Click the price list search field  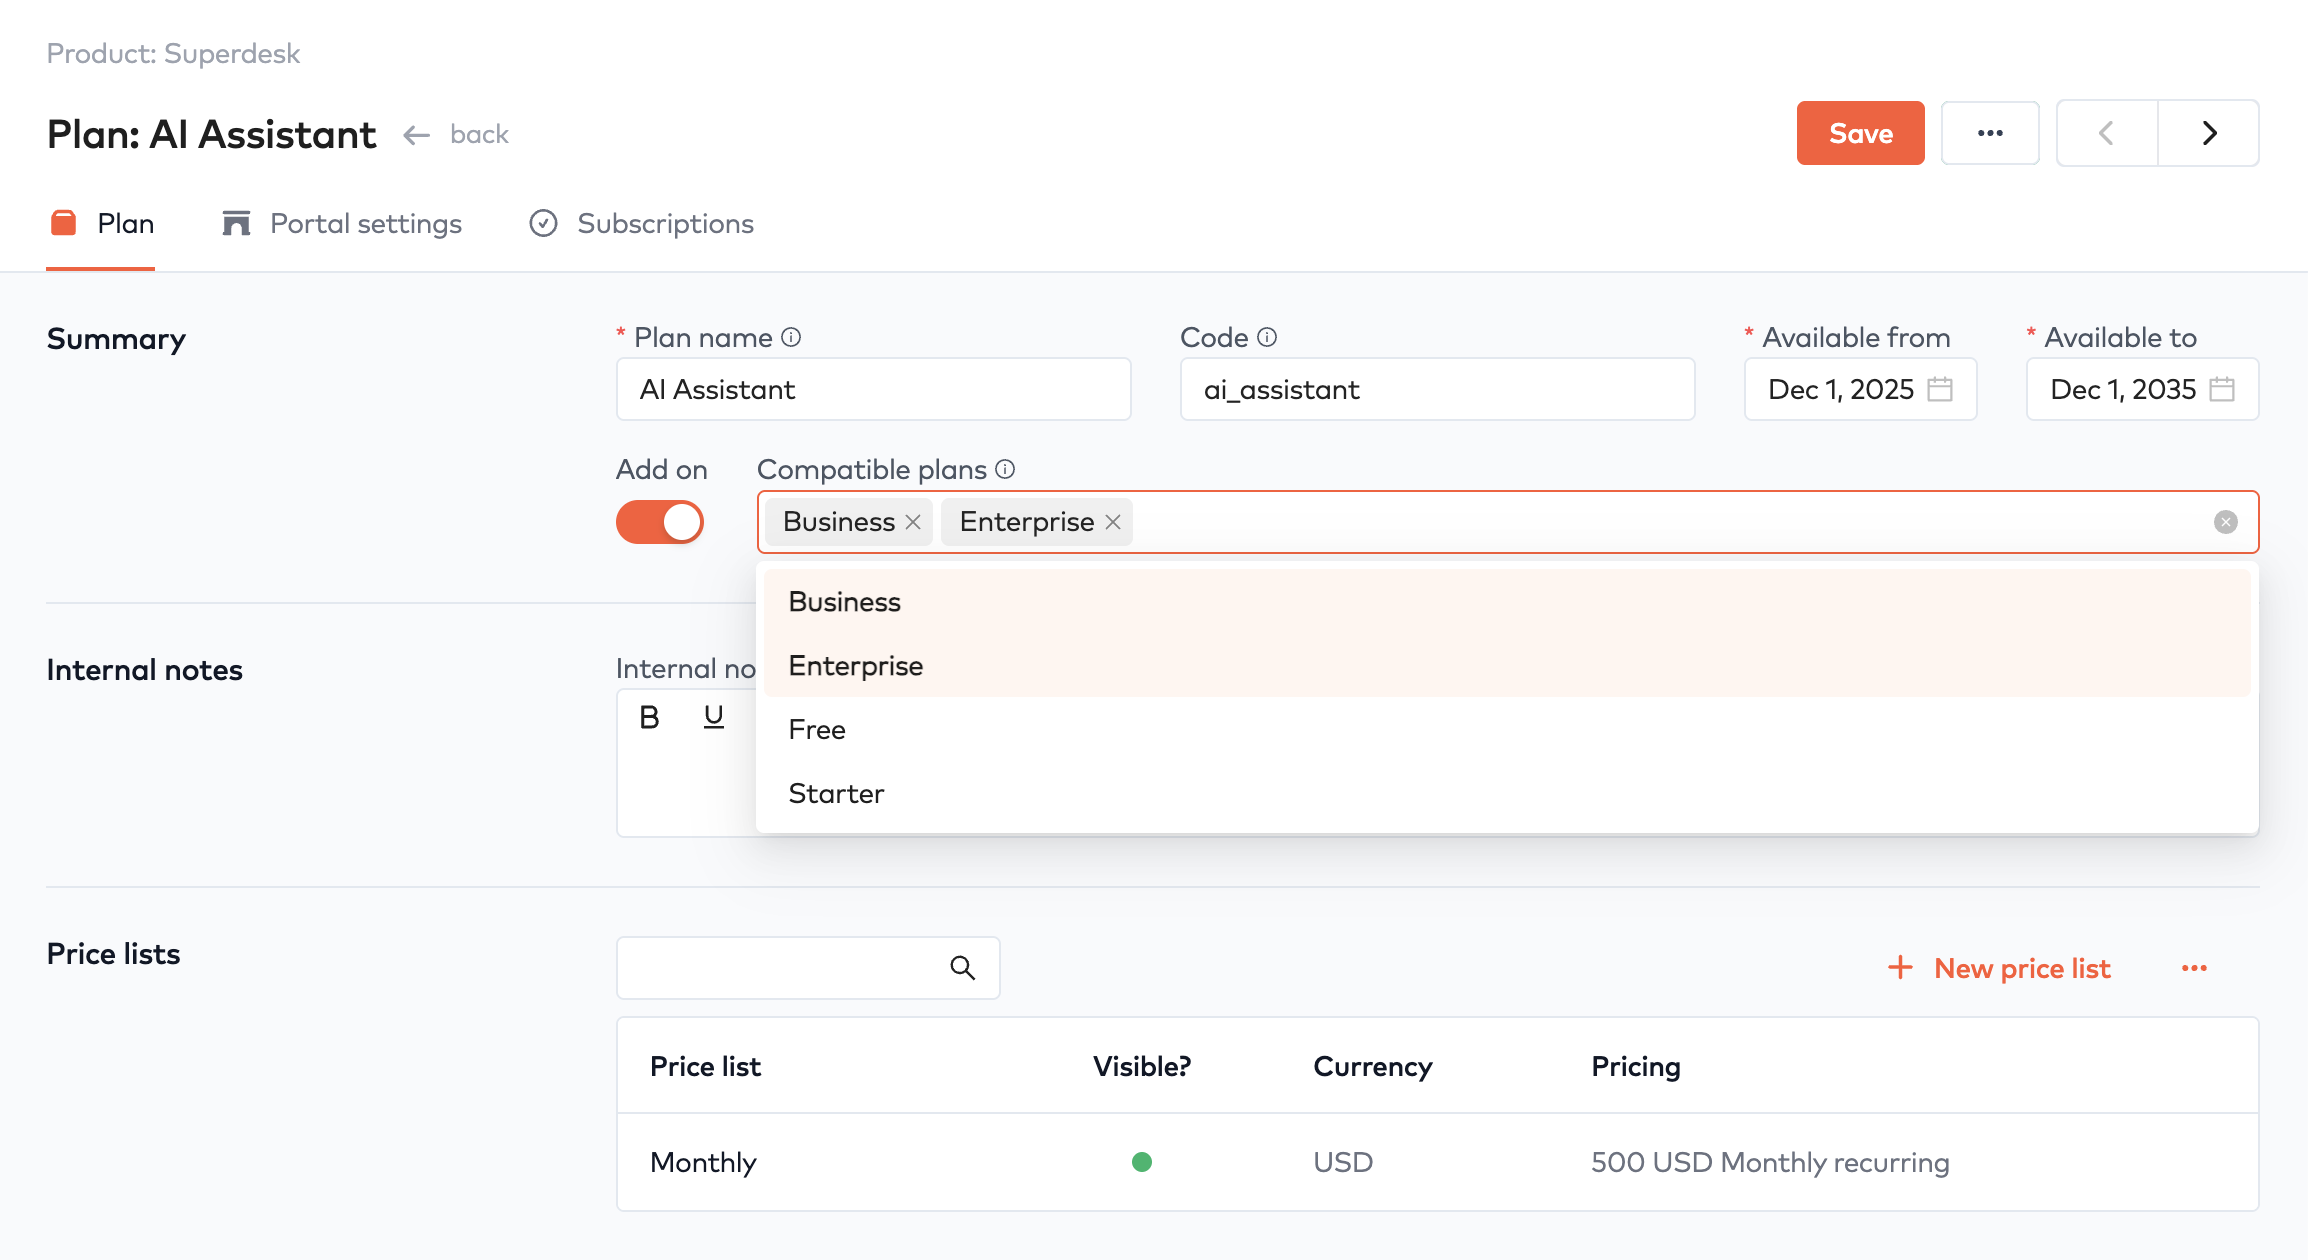point(808,967)
